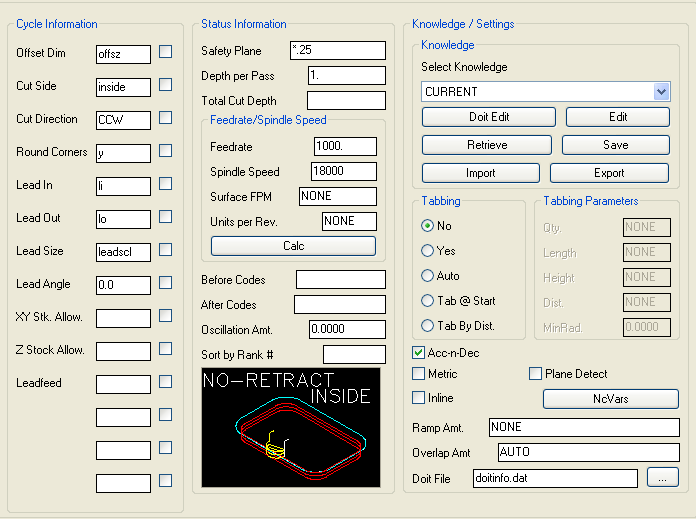Viewport: 696px width, 519px height.
Task: Click the Surface FPM input field
Action: point(338,196)
